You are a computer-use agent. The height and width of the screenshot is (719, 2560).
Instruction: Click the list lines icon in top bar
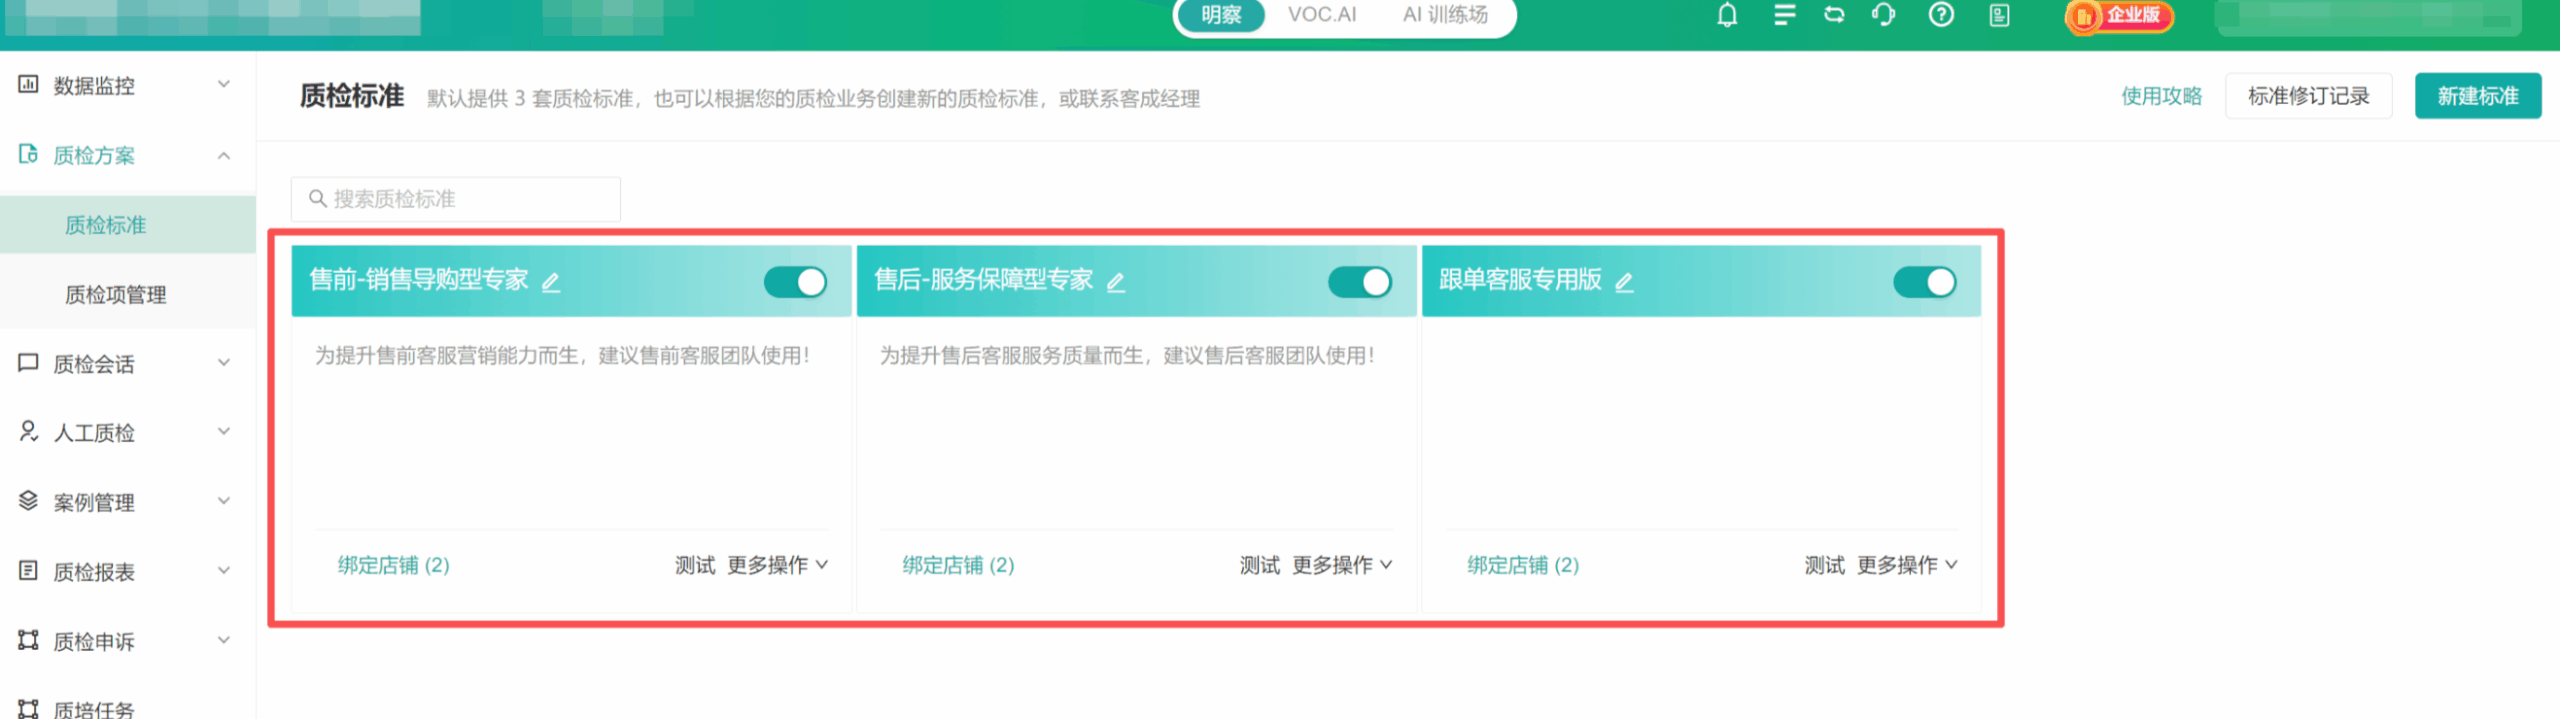tap(1784, 15)
